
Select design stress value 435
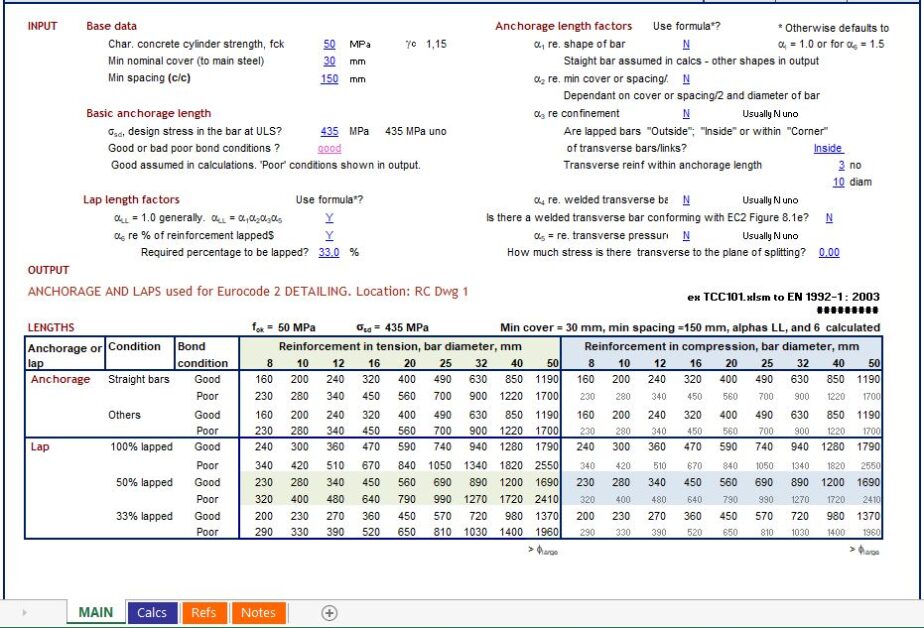coord(329,131)
